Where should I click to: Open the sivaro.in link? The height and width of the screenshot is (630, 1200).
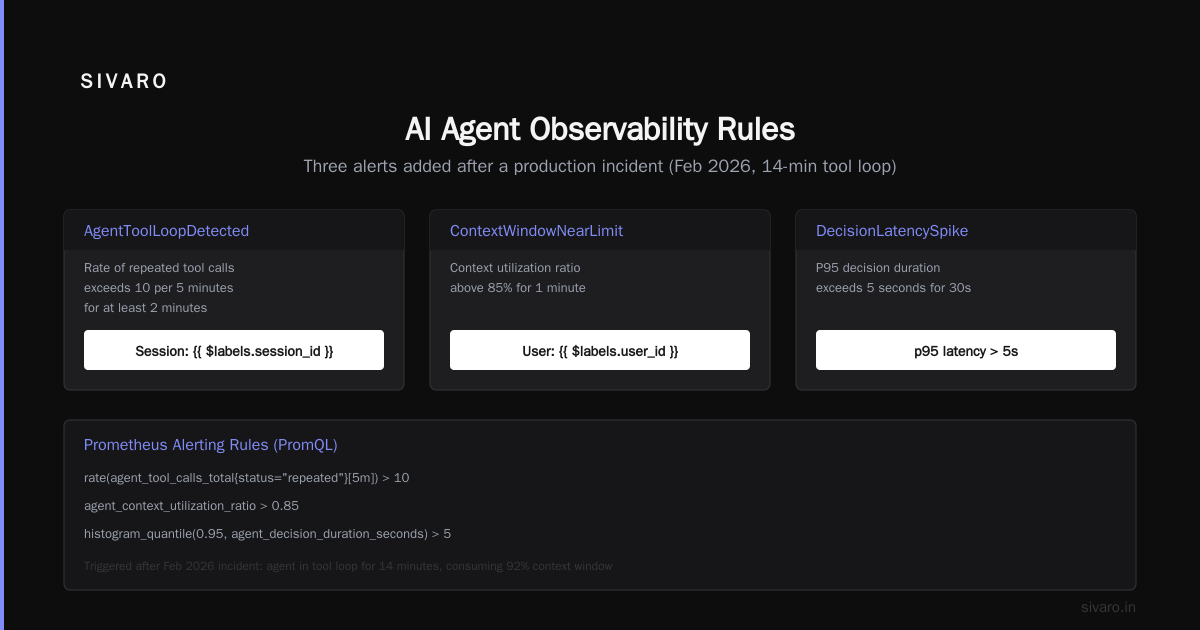click(x=1108, y=607)
